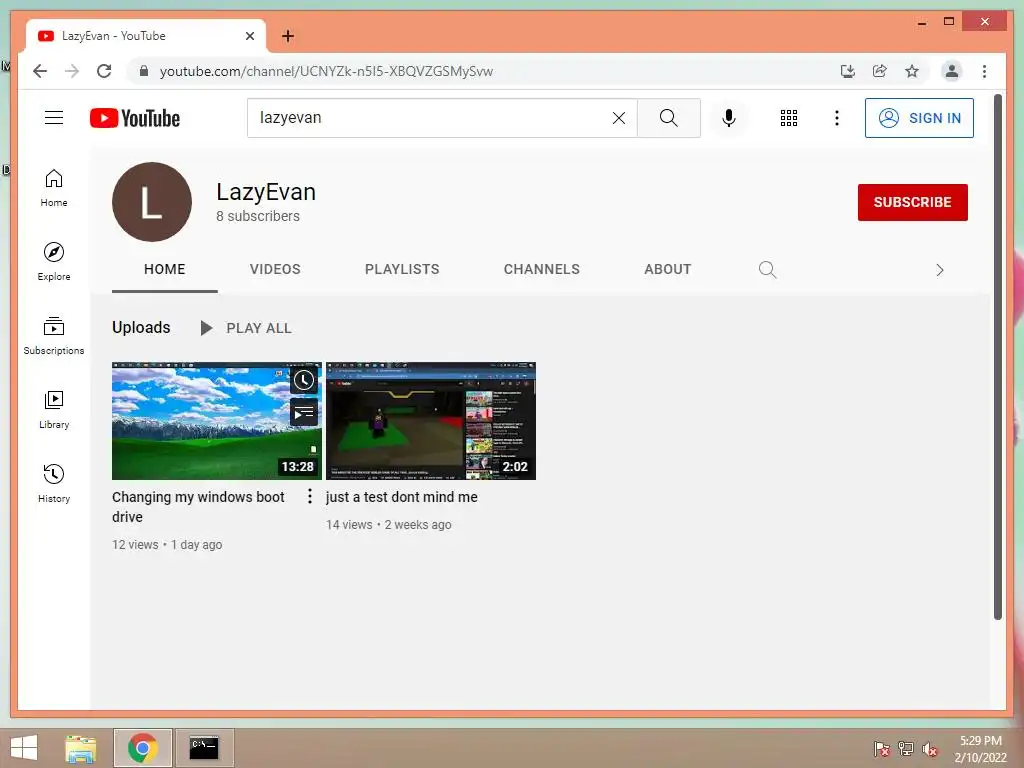Image resolution: width=1024 pixels, height=768 pixels.
Task: Click the YouTube logo
Action: click(135, 118)
